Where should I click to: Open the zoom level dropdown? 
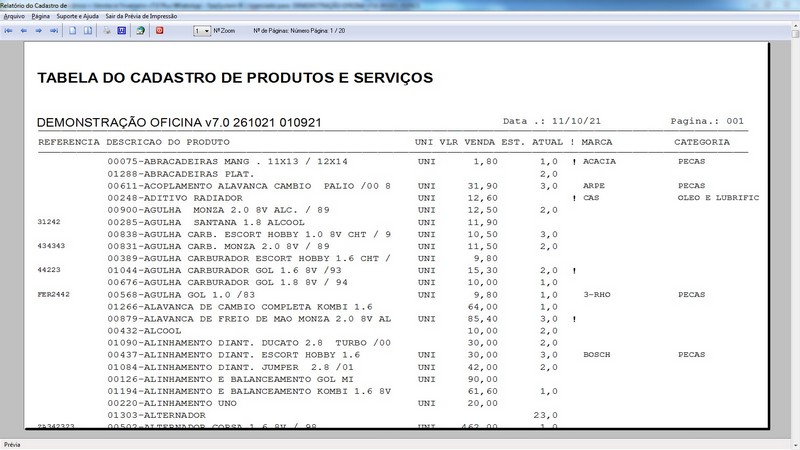(202, 31)
